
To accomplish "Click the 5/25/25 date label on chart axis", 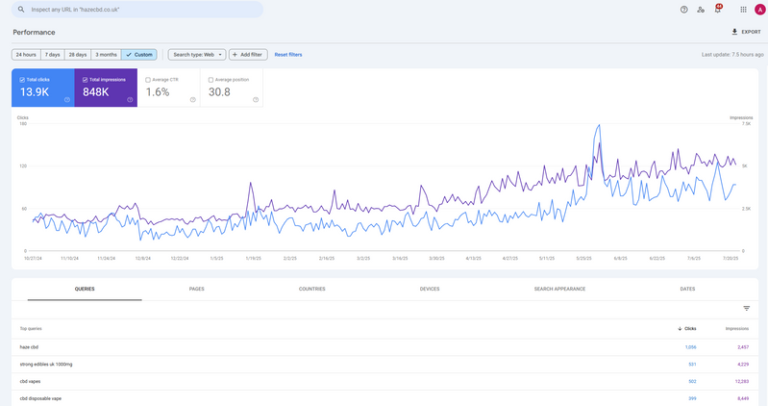I will click(x=584, y=258).
